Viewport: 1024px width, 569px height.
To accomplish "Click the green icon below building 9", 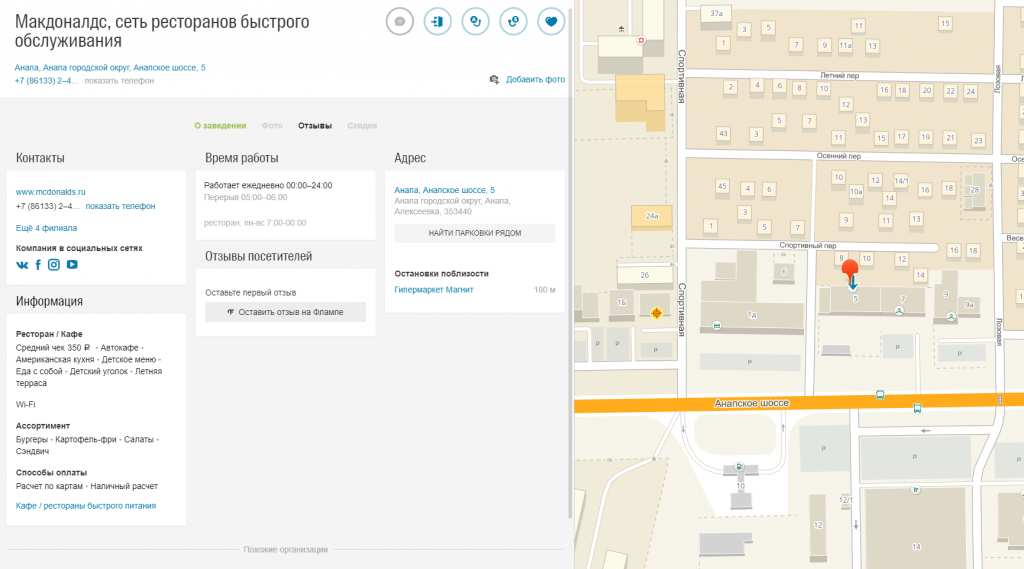I will [952, 317].
